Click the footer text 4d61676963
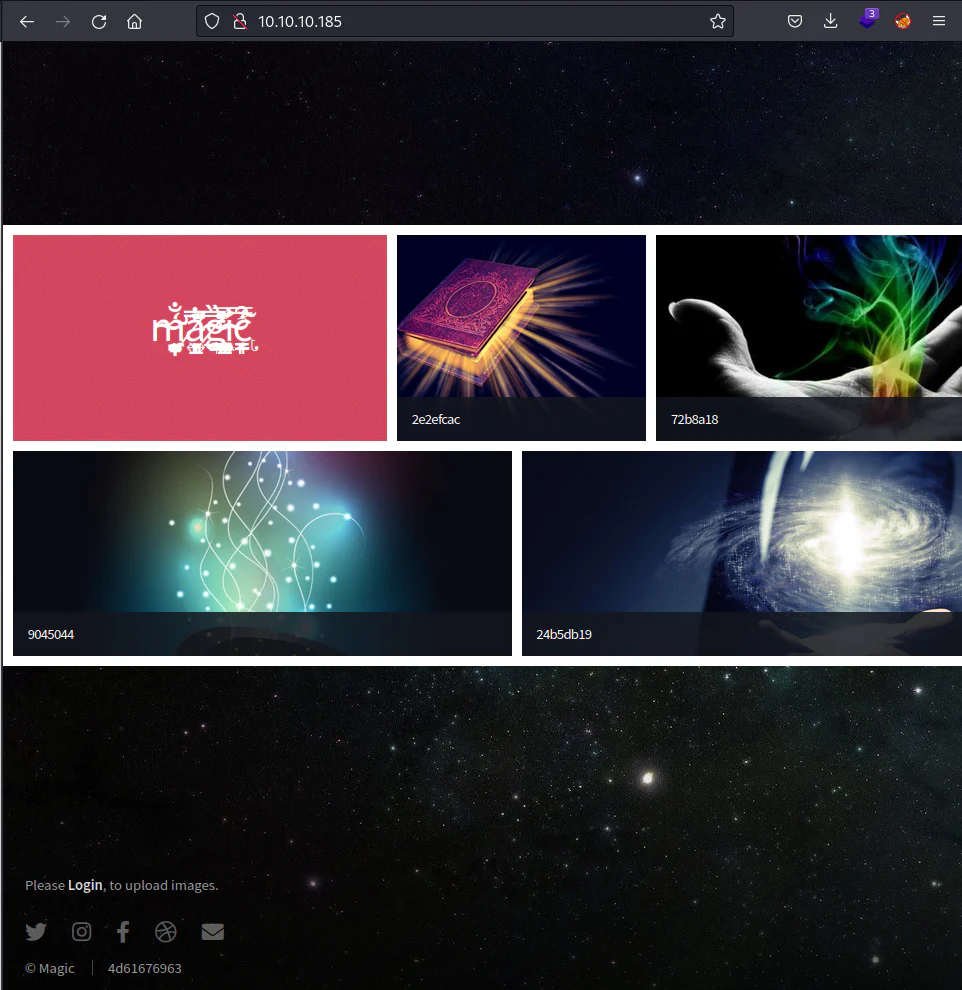The width and height of the screenshot is (962, 990). [x=145, y=968]
